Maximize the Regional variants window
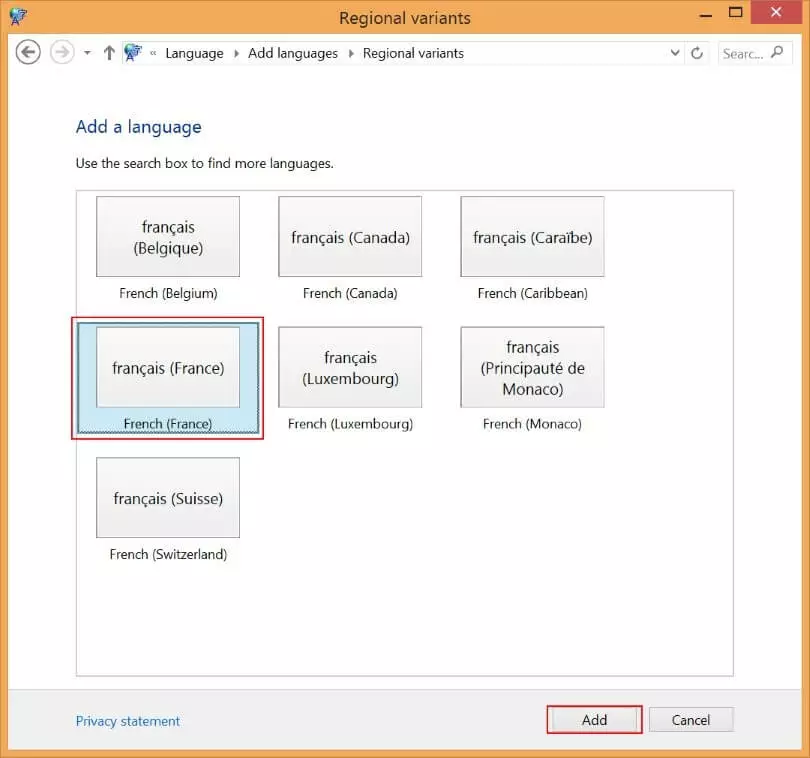 pos(735,13)
